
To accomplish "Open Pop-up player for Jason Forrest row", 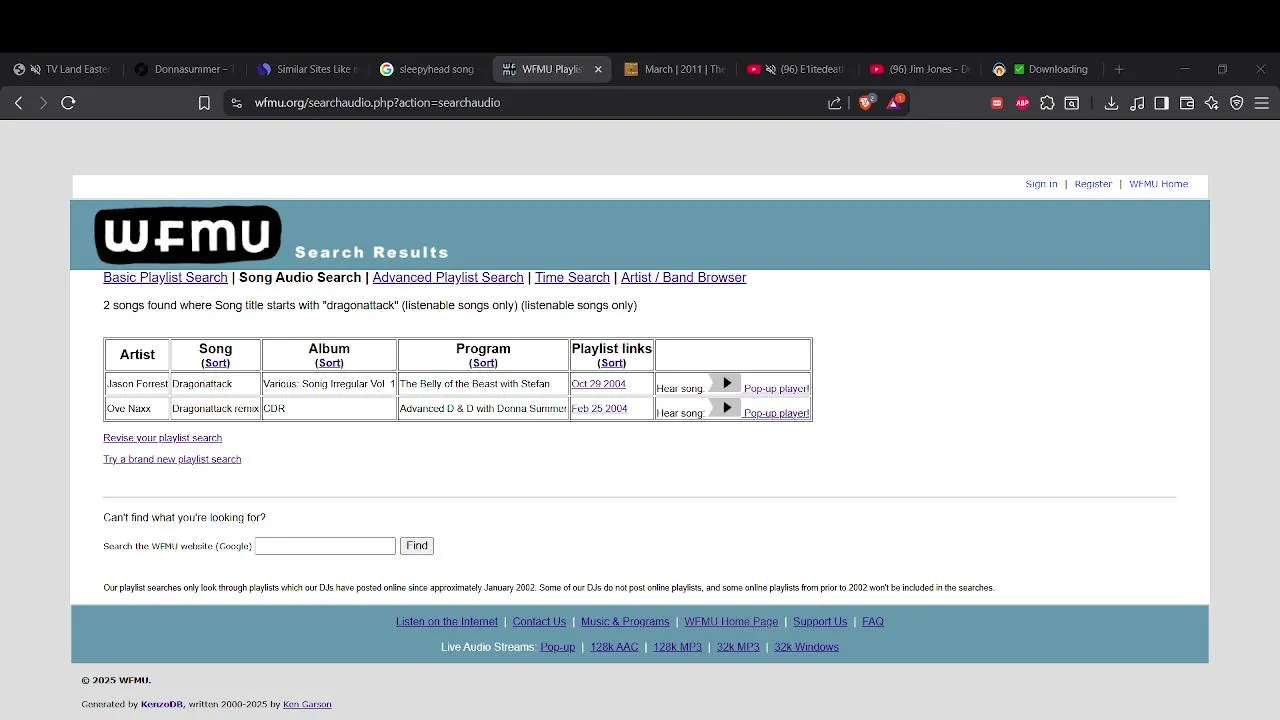I will 776,389.
